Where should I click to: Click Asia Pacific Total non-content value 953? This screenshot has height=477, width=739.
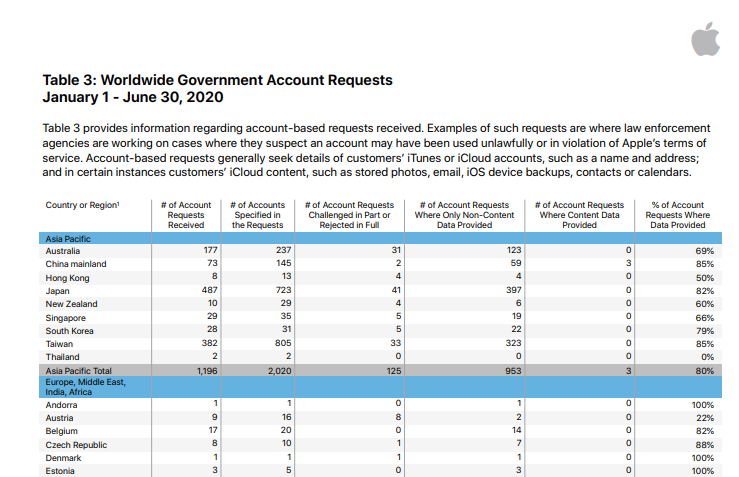click(513, 371)
